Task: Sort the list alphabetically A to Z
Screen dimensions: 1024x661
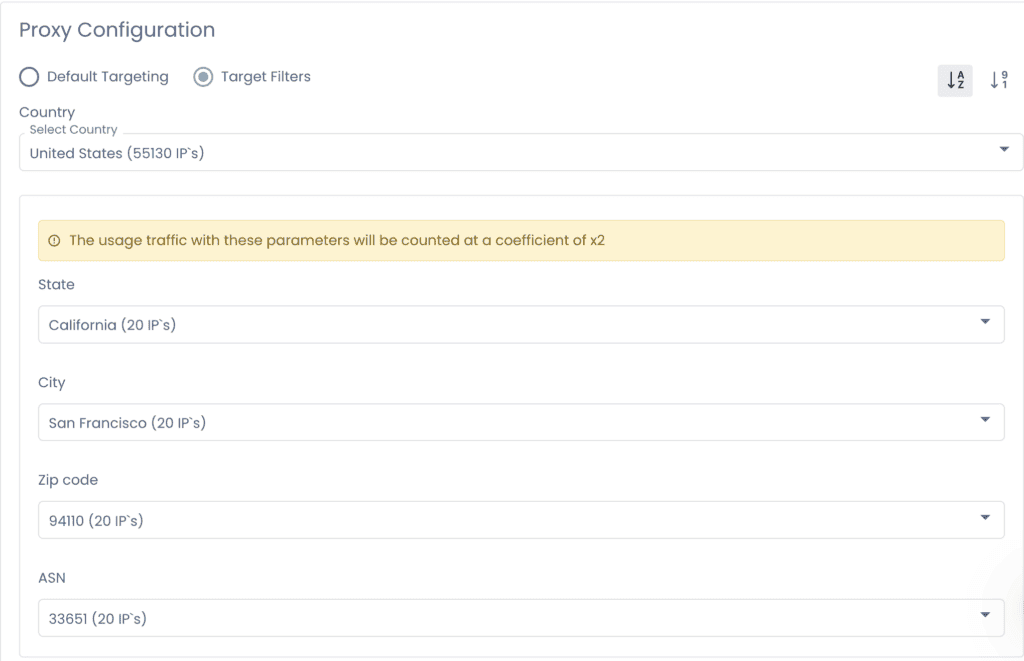Action: tap(954, 80)
